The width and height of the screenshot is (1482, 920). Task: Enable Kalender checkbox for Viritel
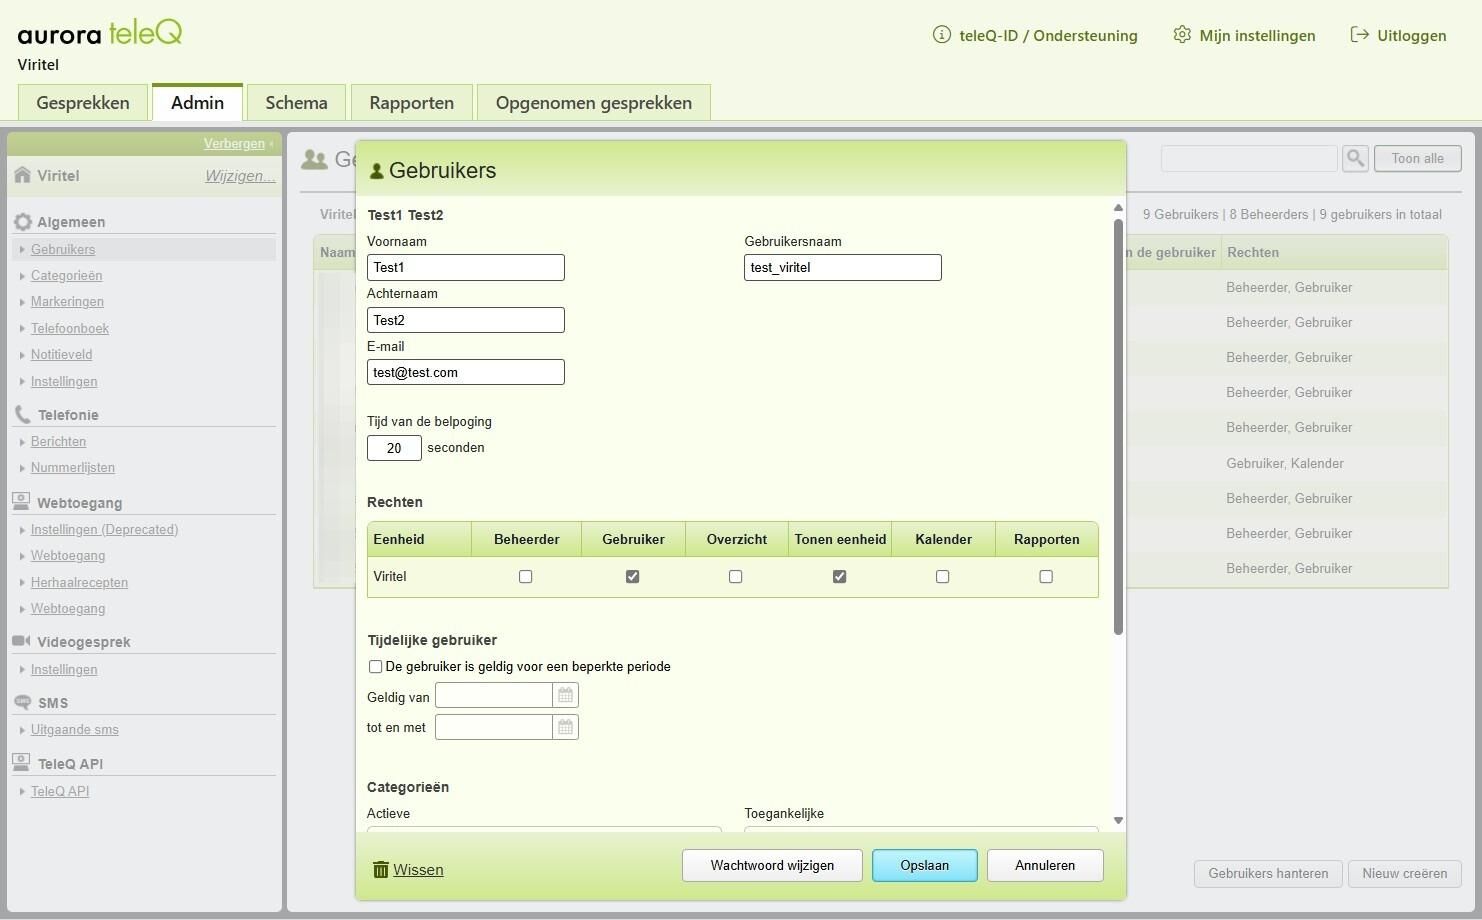(942, 577)
